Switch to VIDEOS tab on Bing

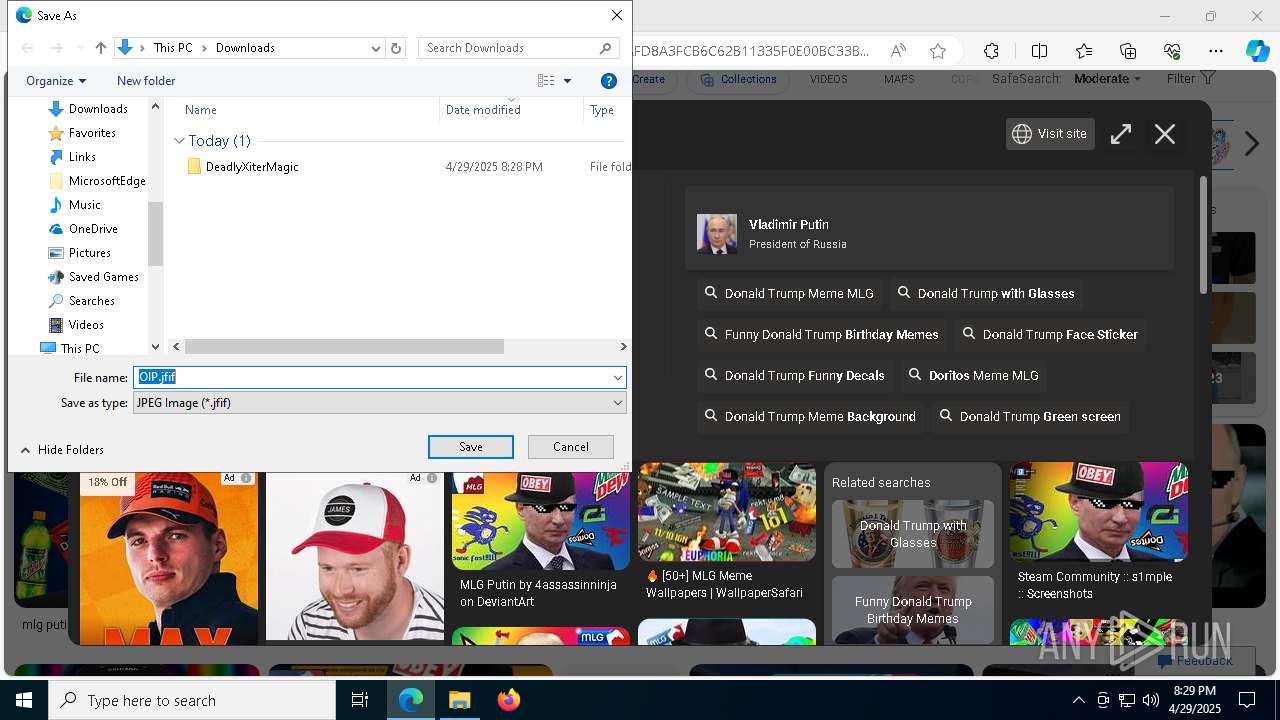[829, 79]
